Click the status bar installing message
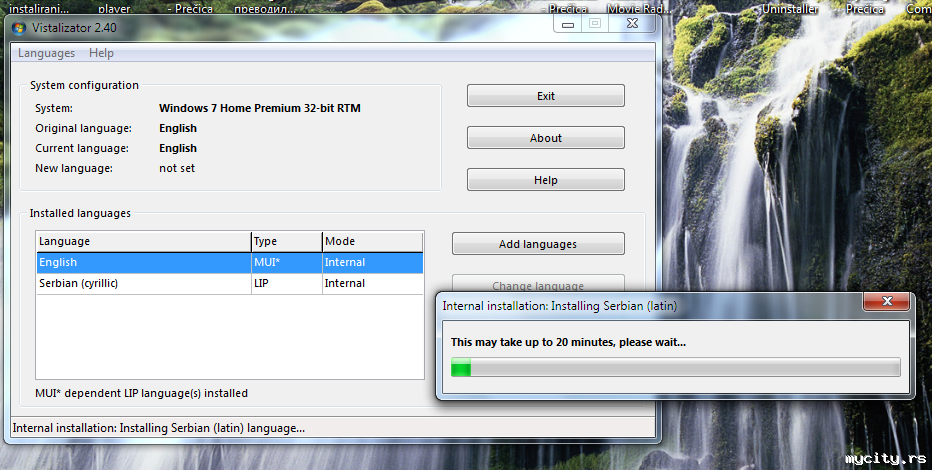 (159, 428)
